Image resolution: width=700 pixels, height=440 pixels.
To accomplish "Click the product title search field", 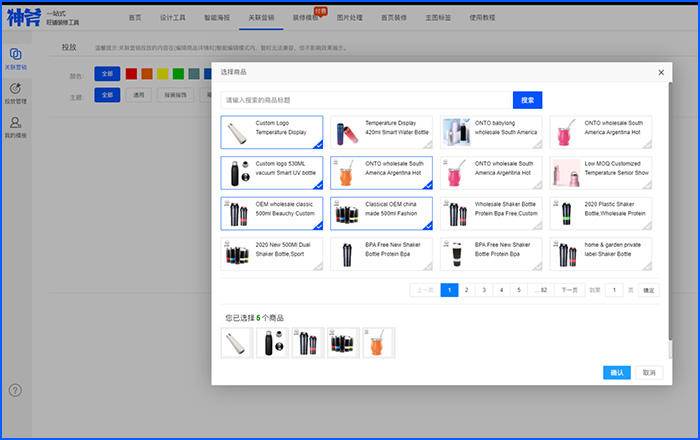I will (367, 100).
